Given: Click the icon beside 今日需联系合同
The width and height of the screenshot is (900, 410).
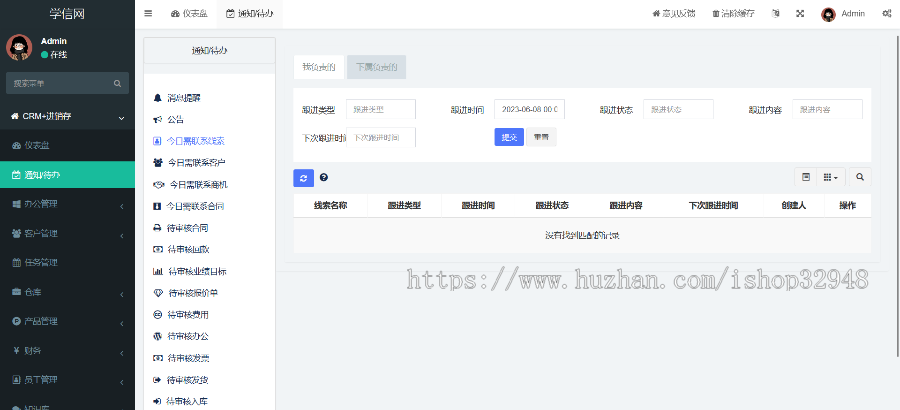Looking at the screenshot, I should coord(157,206).
